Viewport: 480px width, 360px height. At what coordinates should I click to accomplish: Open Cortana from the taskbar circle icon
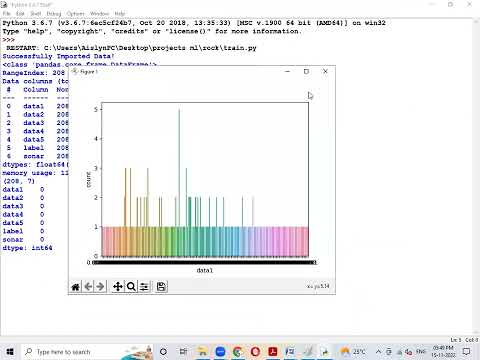163,352
